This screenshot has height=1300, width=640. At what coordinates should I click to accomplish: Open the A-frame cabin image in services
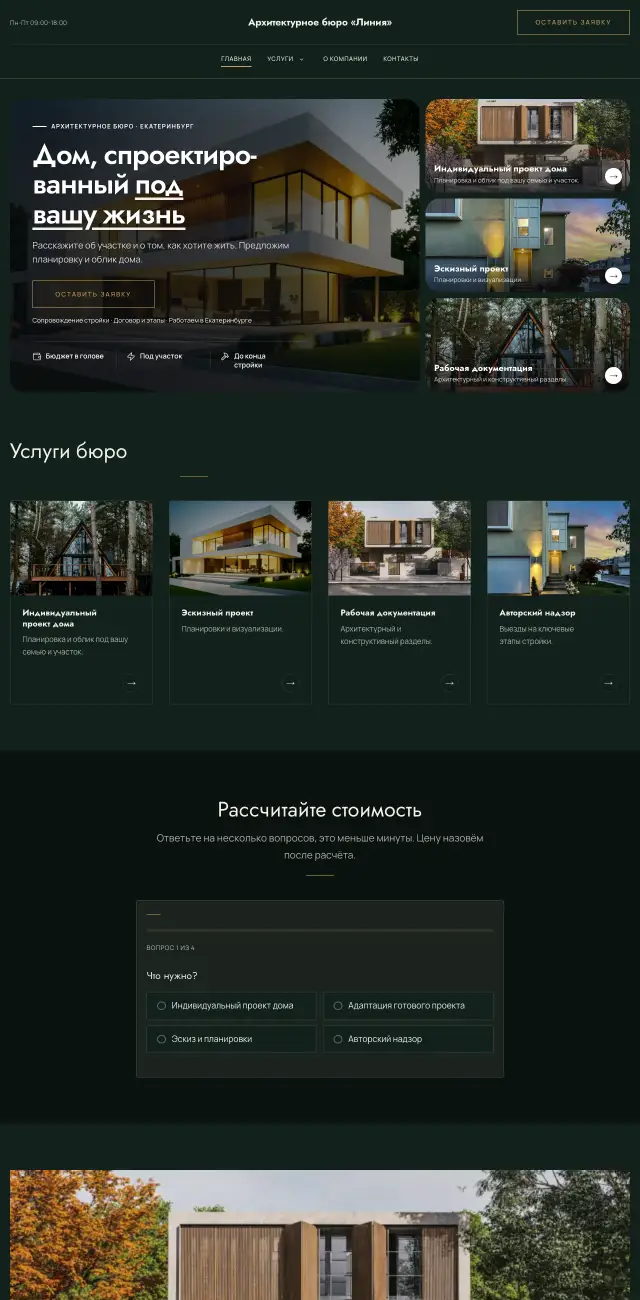coord(82,548)
